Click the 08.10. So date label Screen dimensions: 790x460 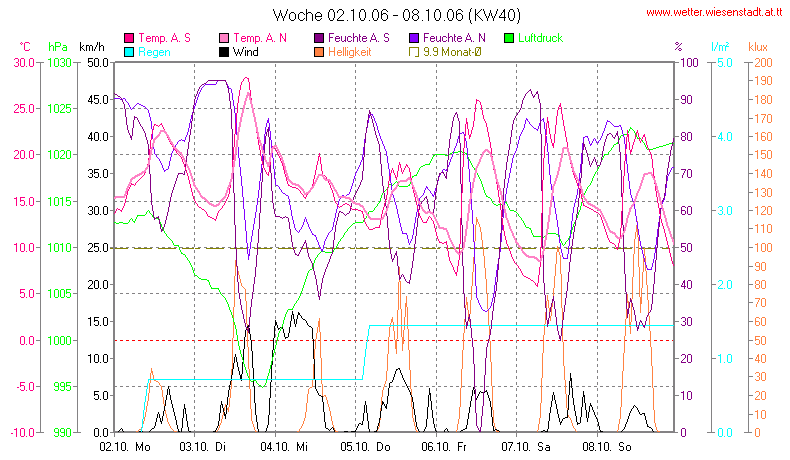[607, 447]
